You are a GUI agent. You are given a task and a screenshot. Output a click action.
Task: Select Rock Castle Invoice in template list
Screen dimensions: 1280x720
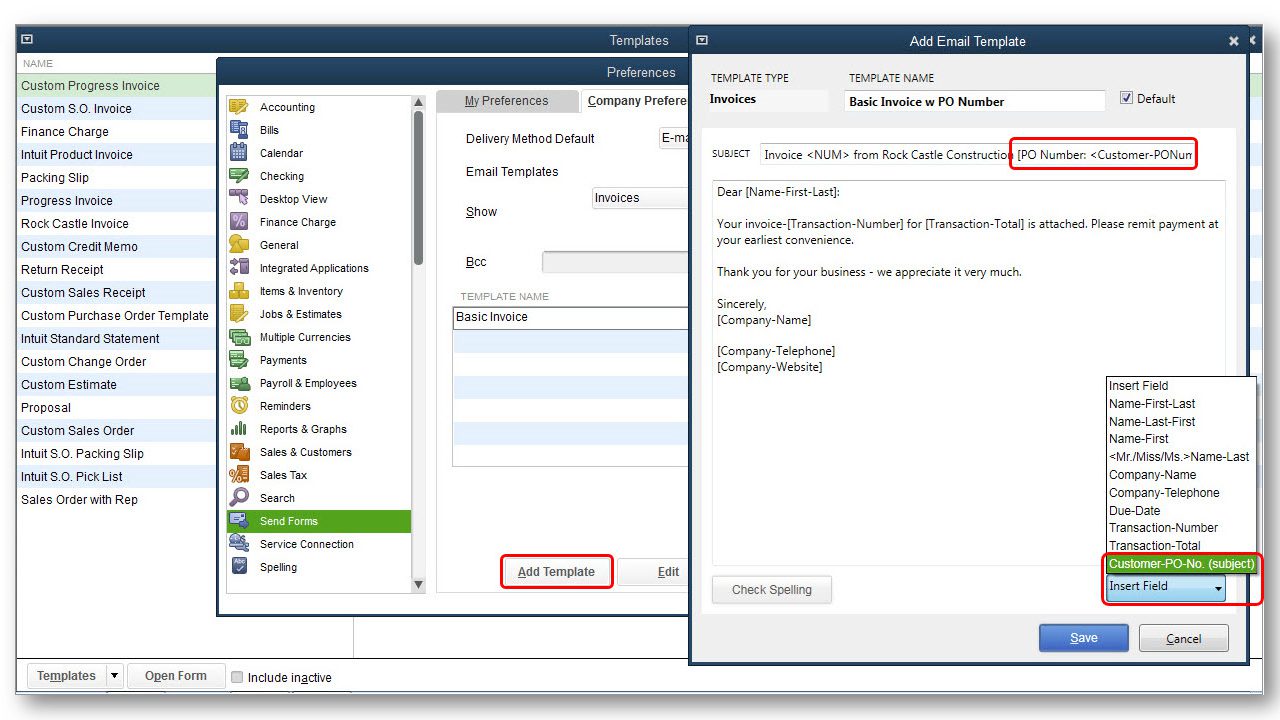tap(75, 224)
